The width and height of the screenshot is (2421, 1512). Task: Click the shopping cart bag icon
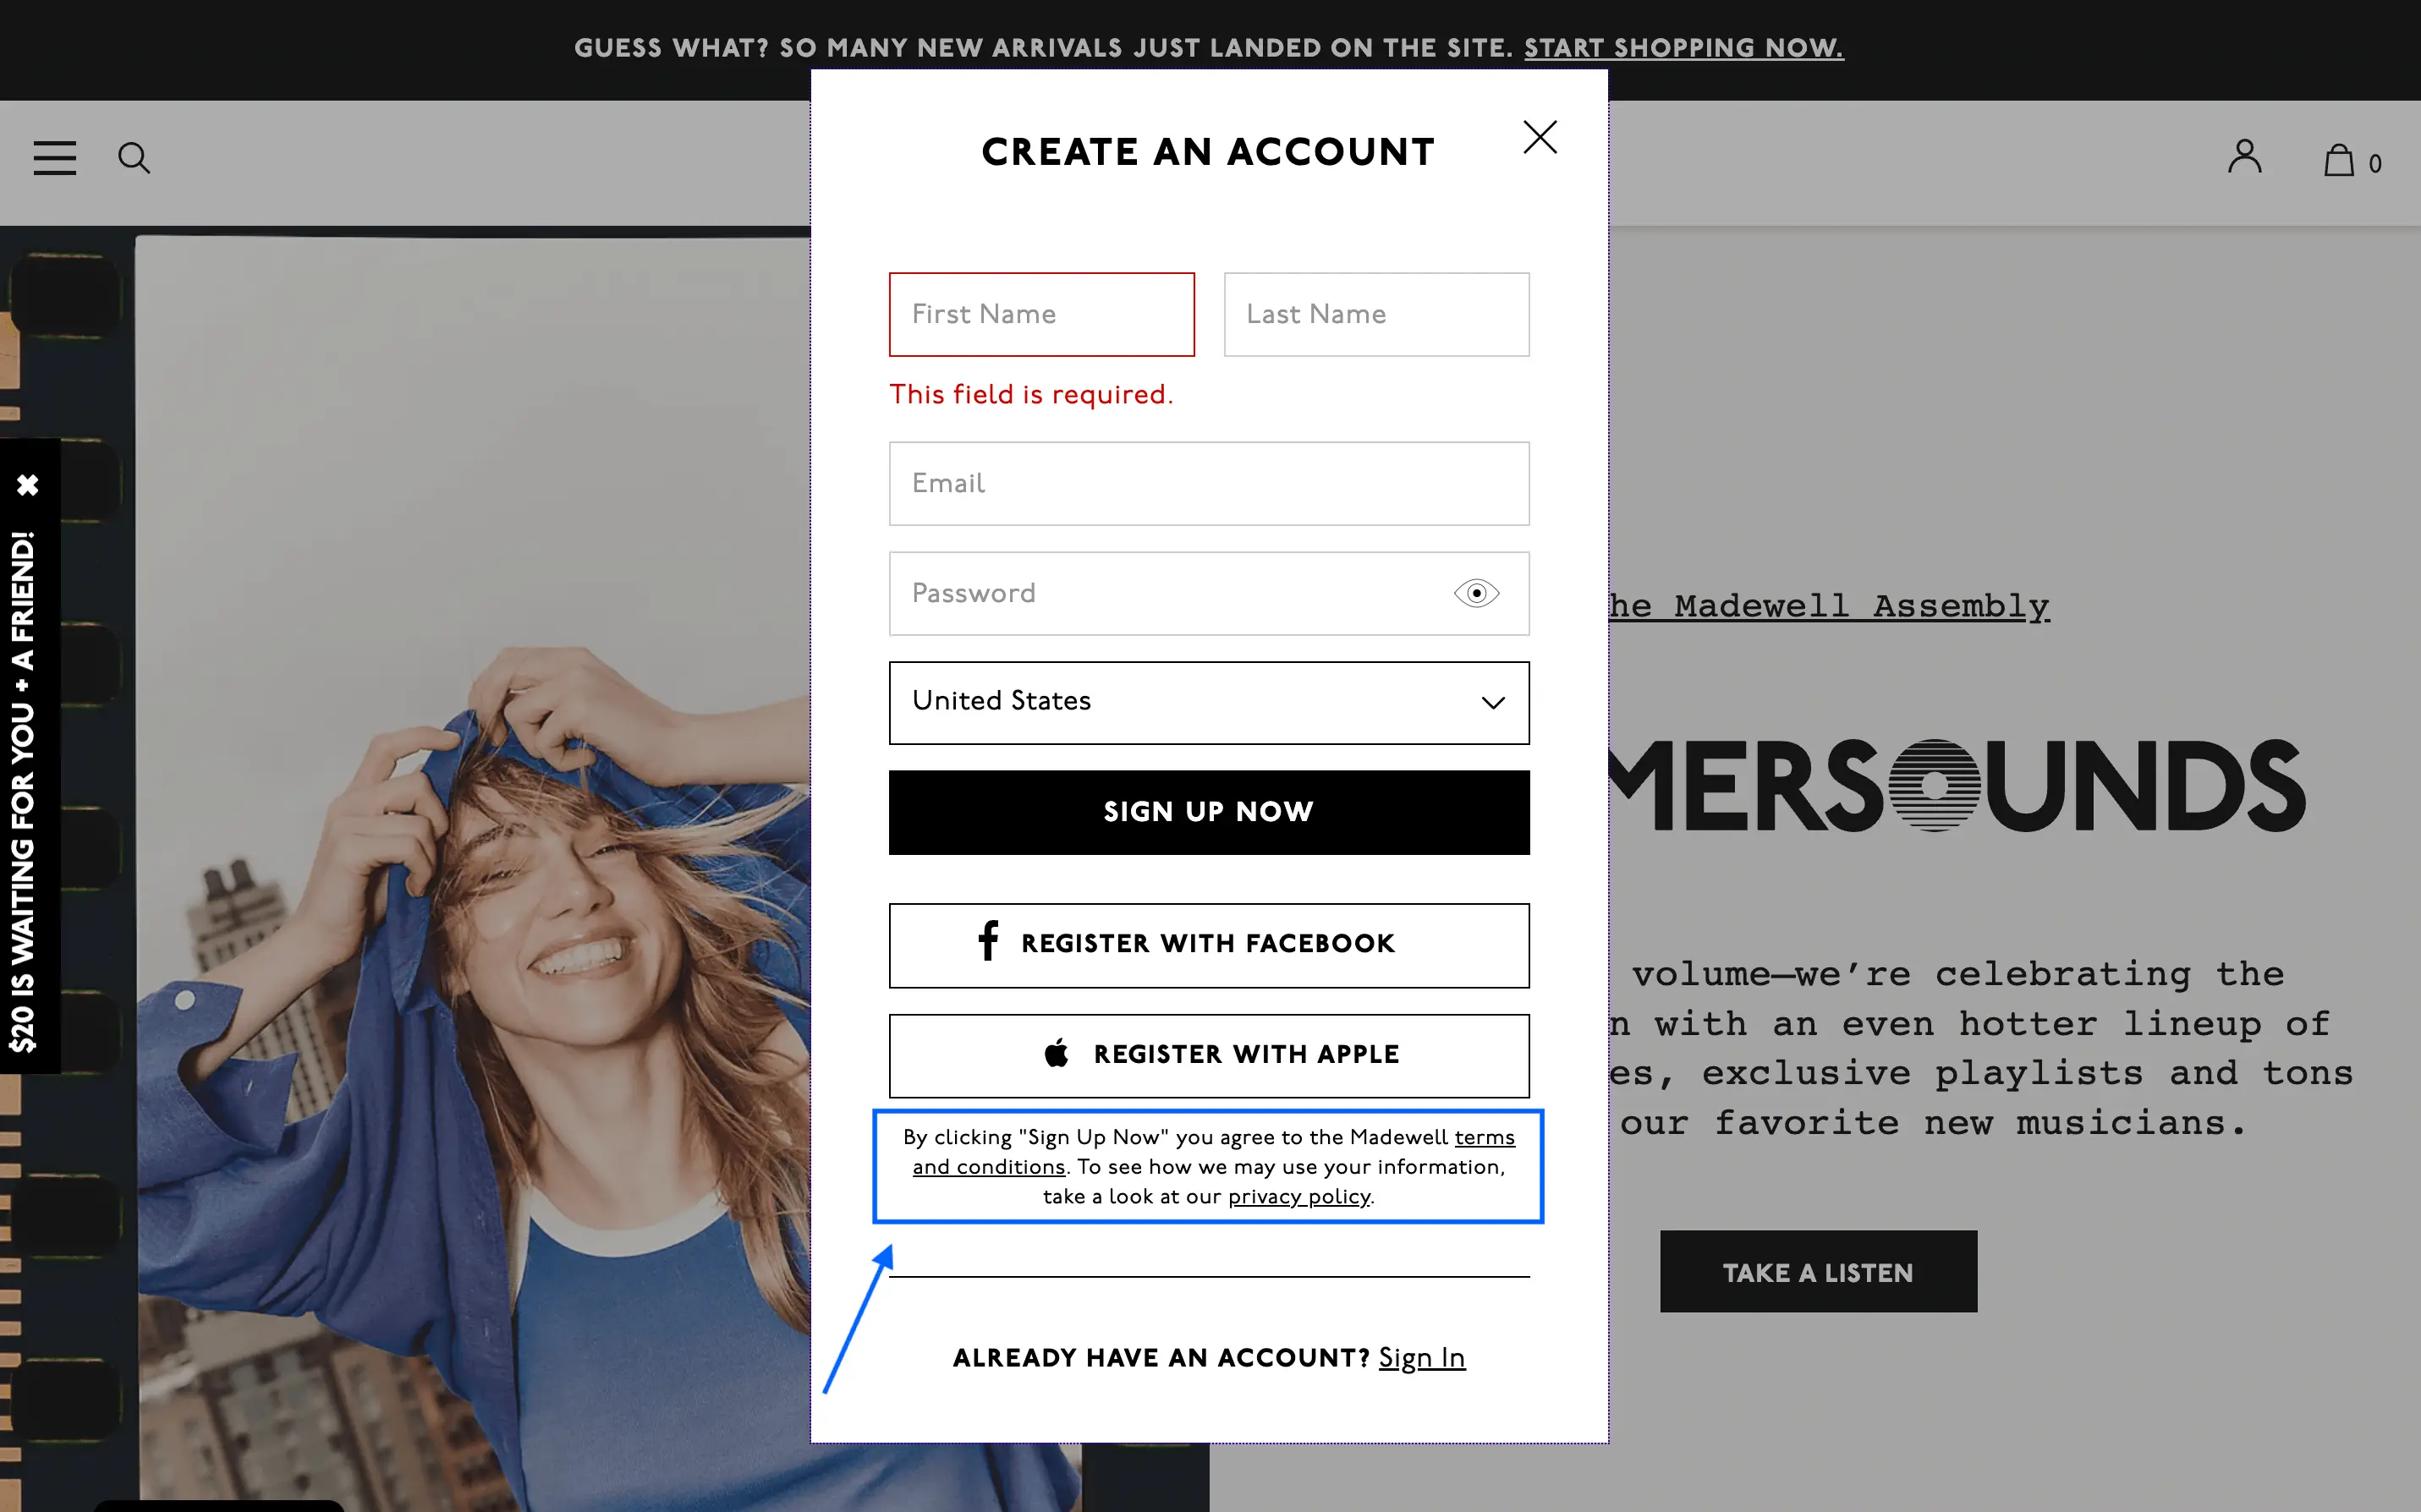click(2341, 158)
